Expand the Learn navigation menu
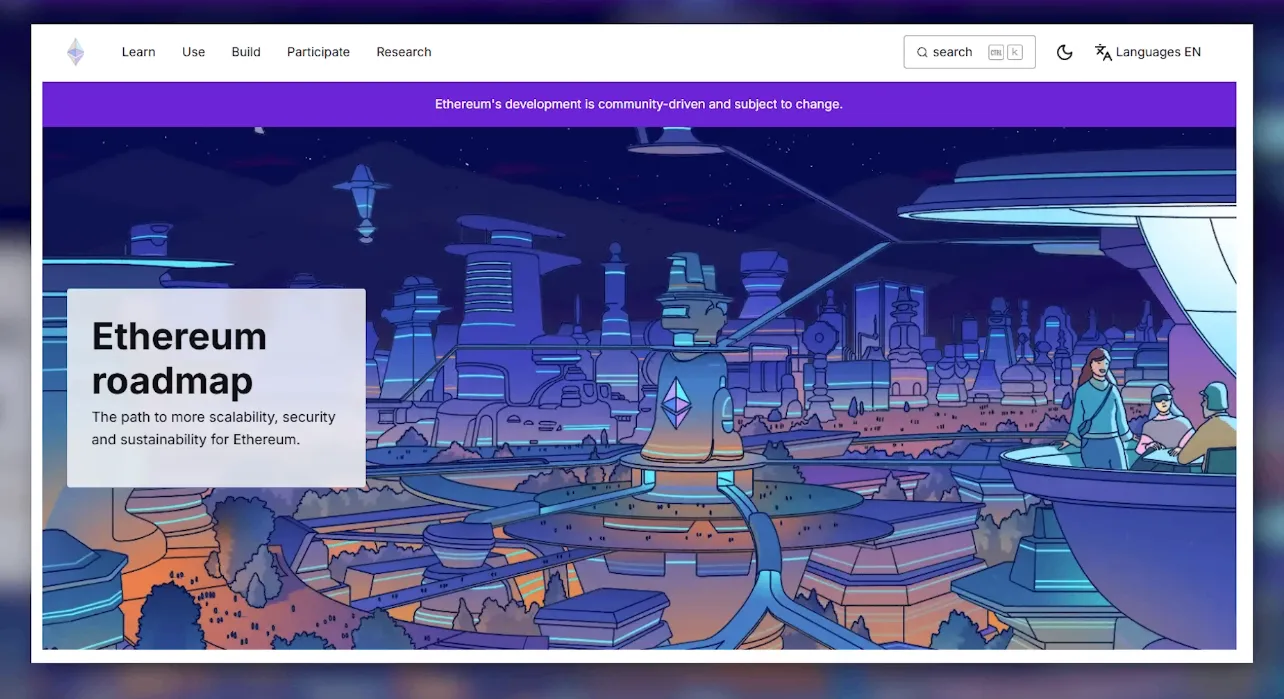 [x=138, y=52]
